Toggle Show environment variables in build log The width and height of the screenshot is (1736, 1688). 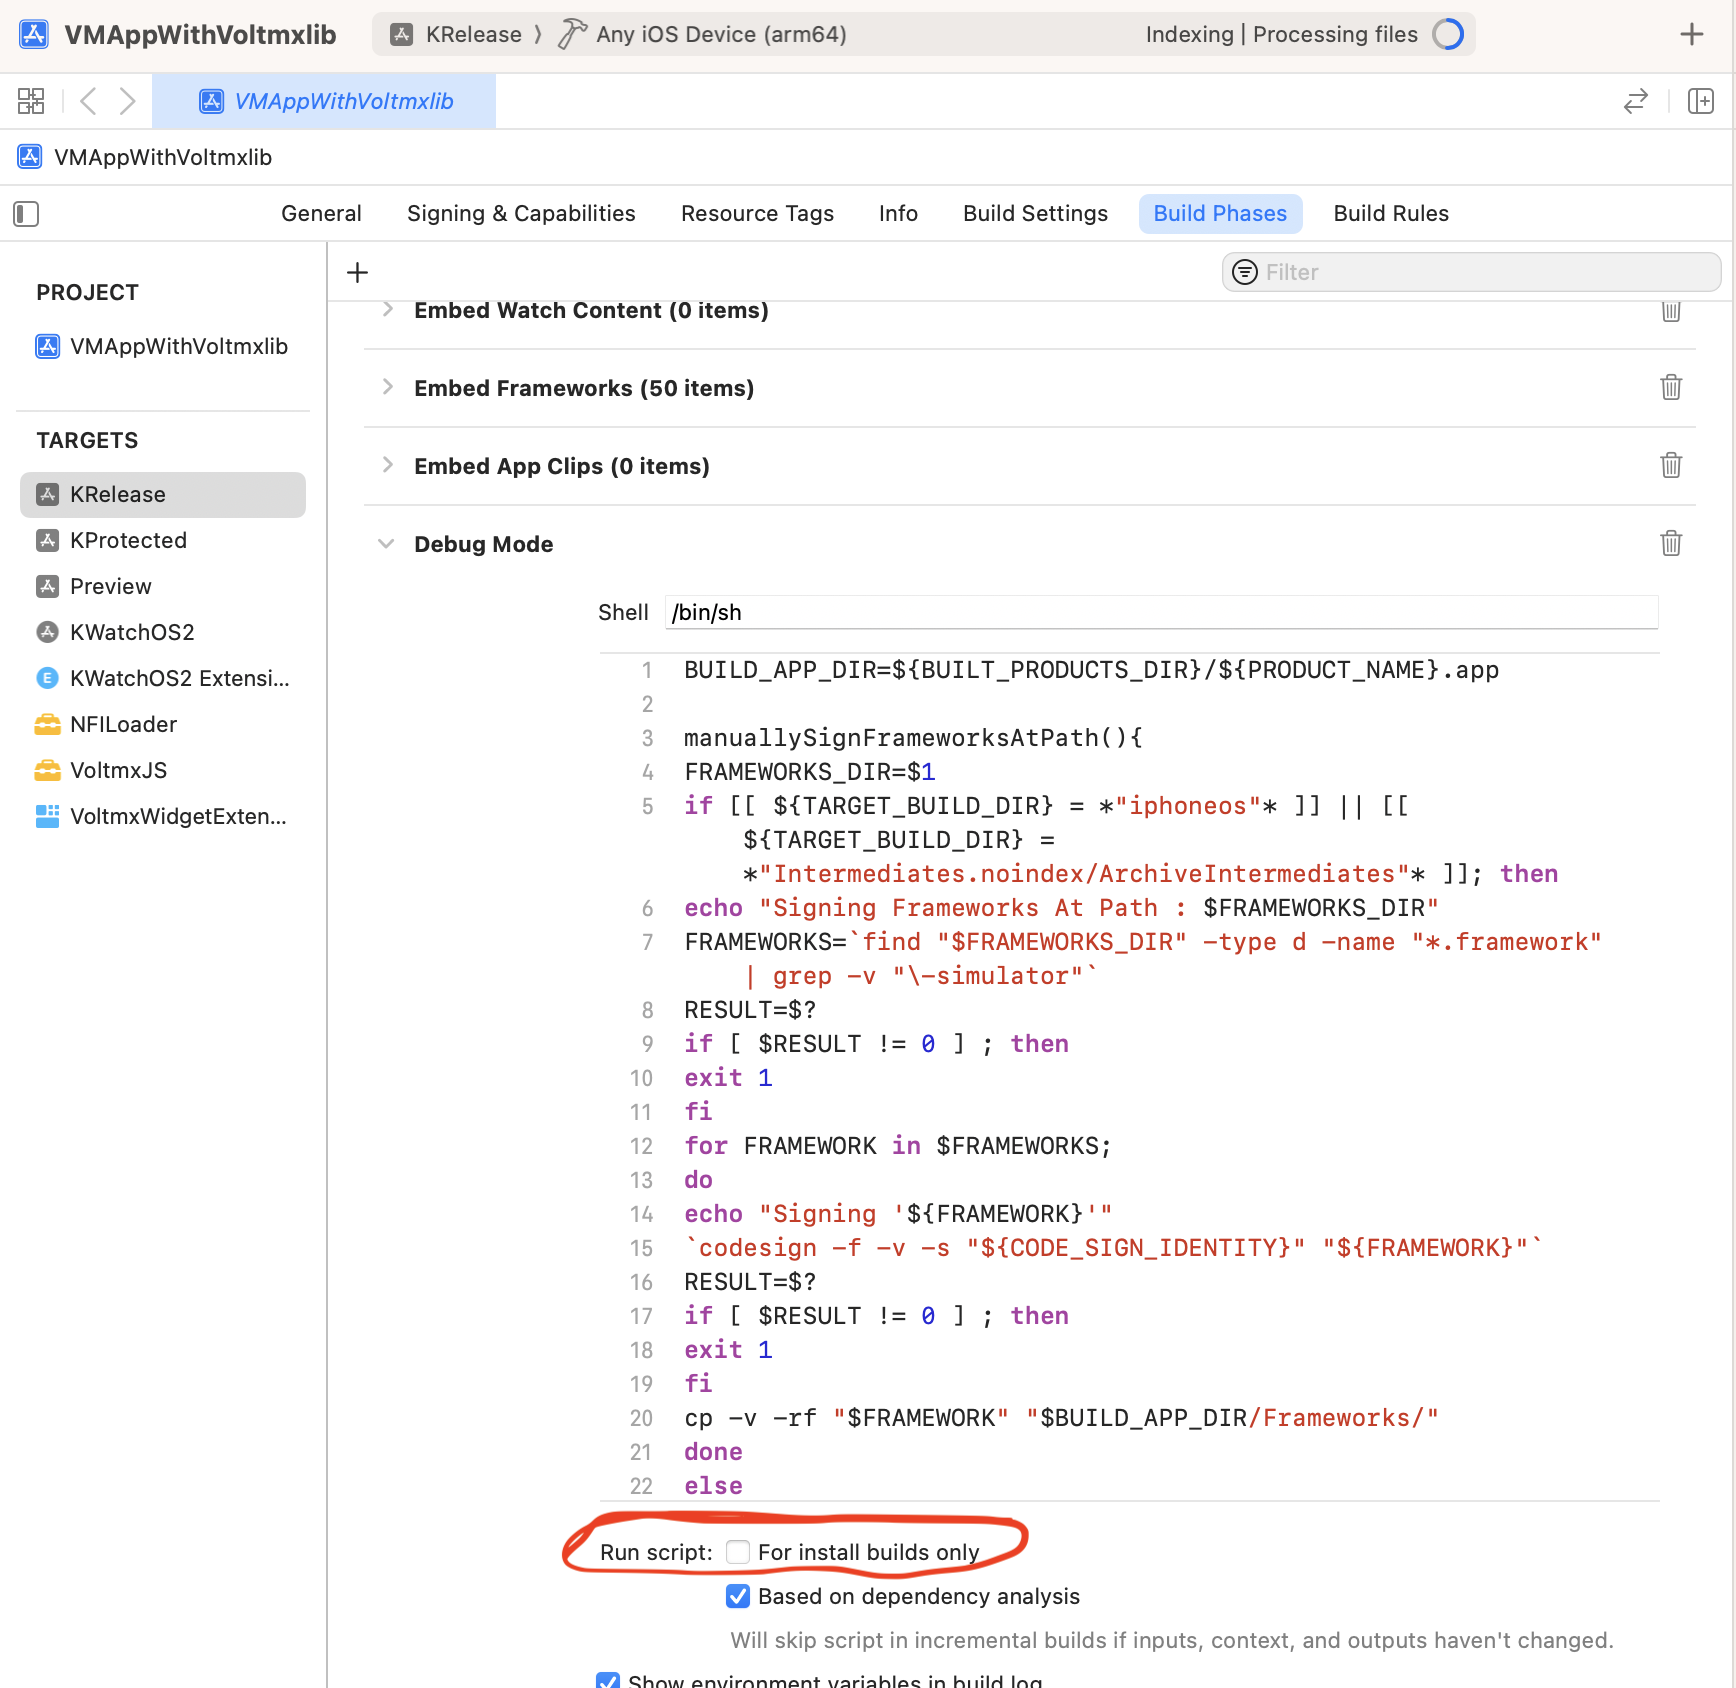pos(608,1681)
